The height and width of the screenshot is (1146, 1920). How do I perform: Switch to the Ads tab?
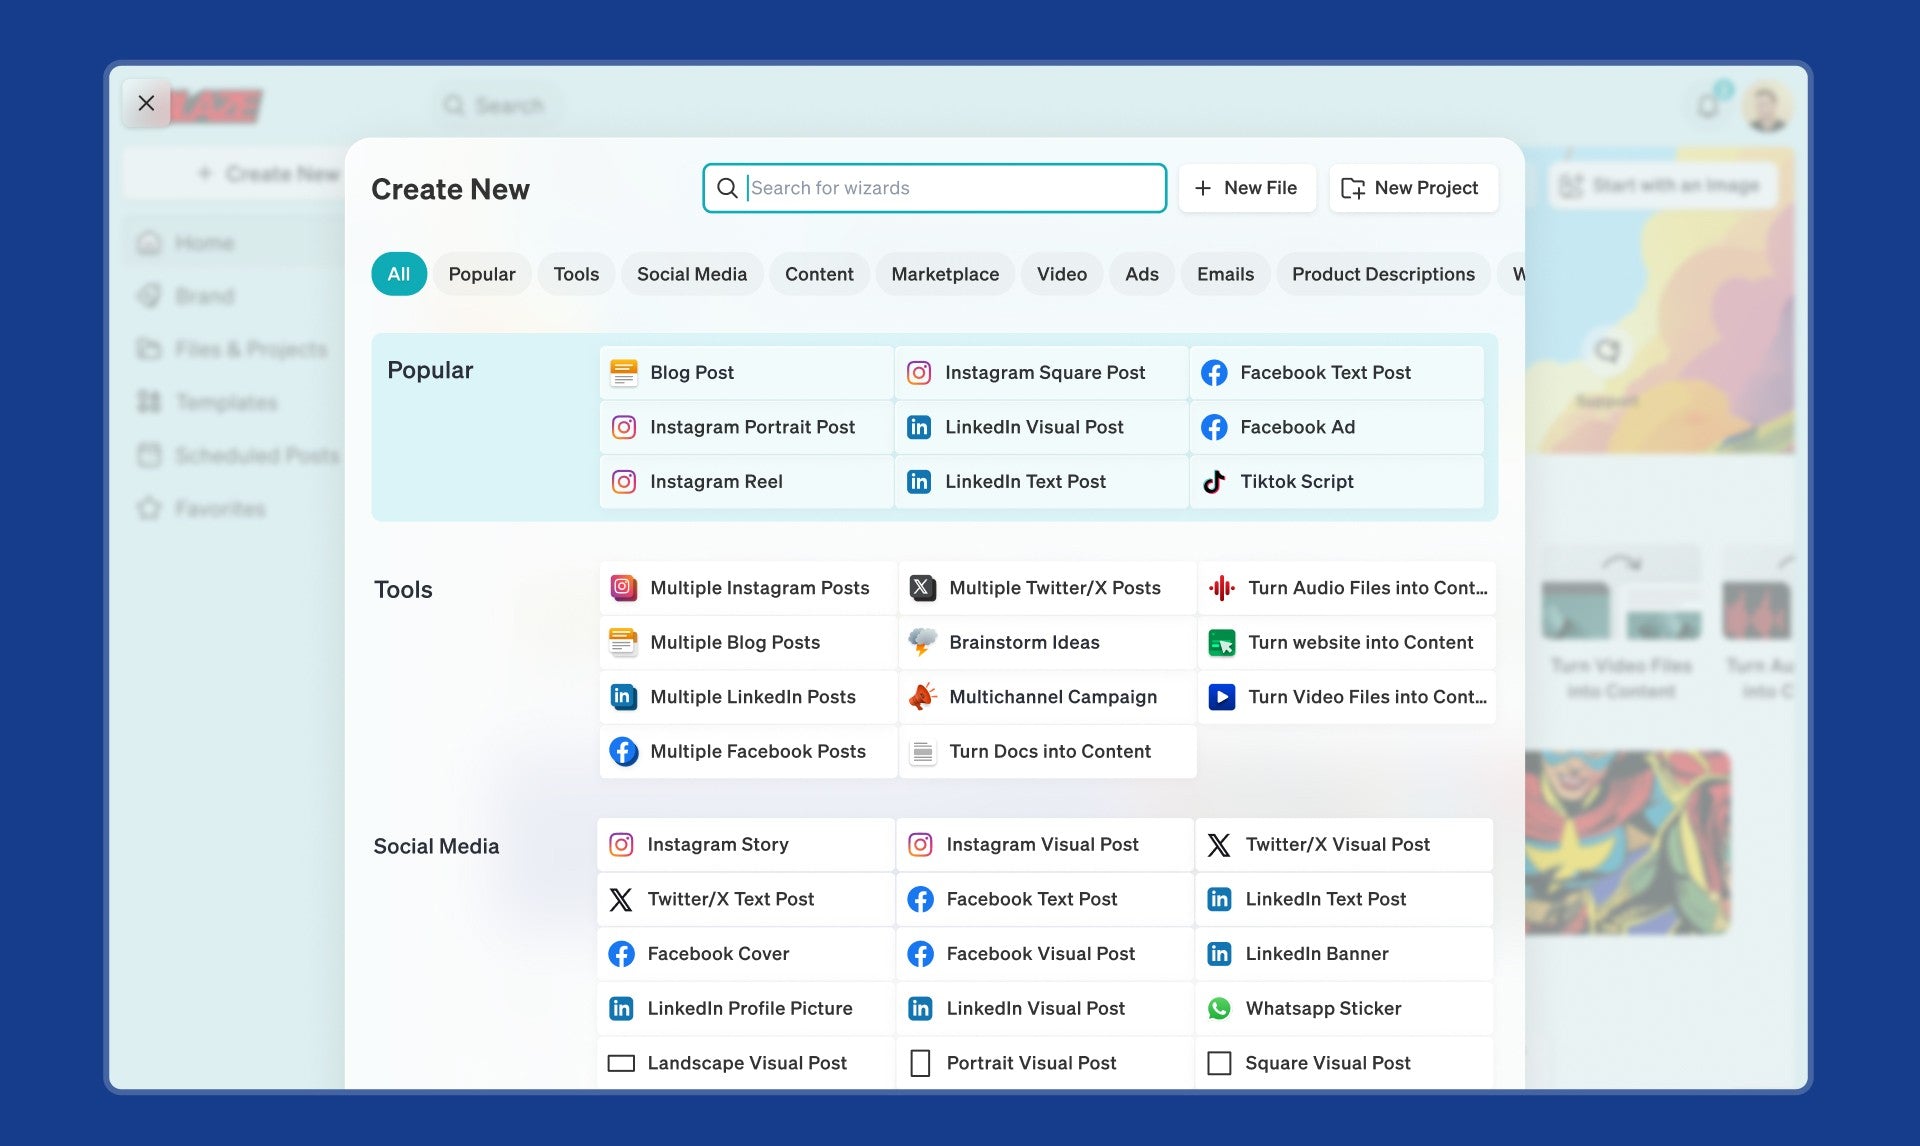(1142, 274)
